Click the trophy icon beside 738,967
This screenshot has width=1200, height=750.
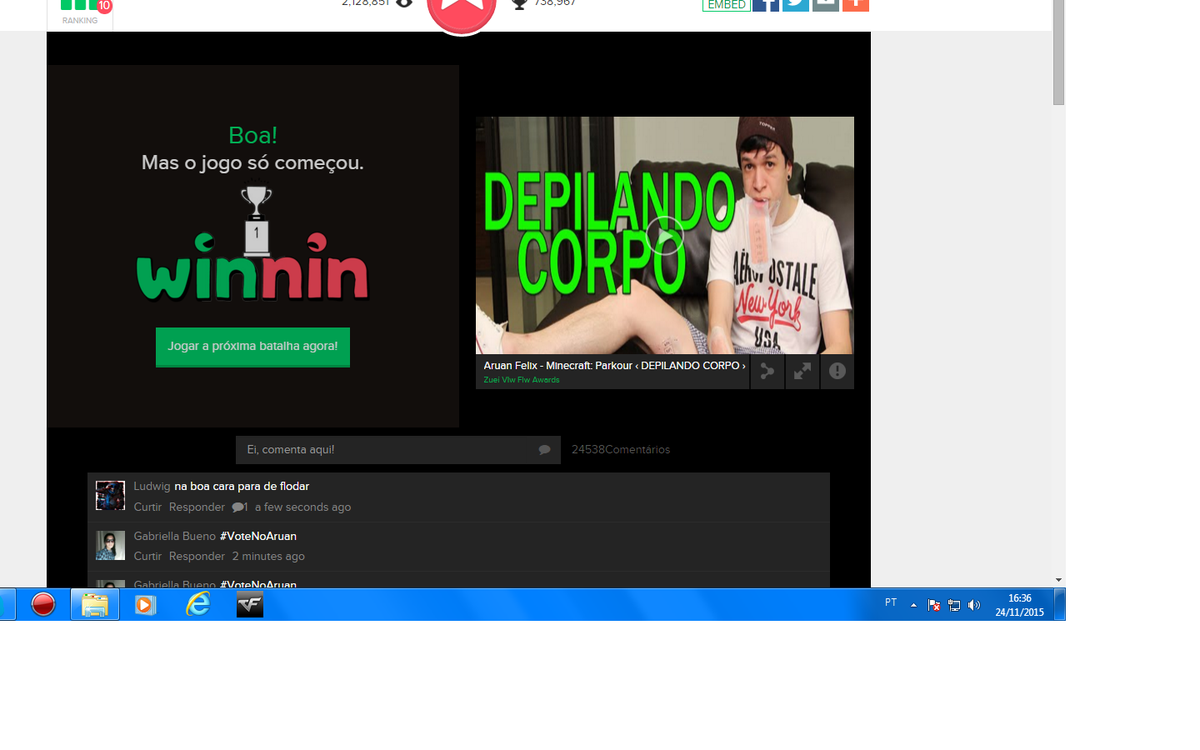519,3
